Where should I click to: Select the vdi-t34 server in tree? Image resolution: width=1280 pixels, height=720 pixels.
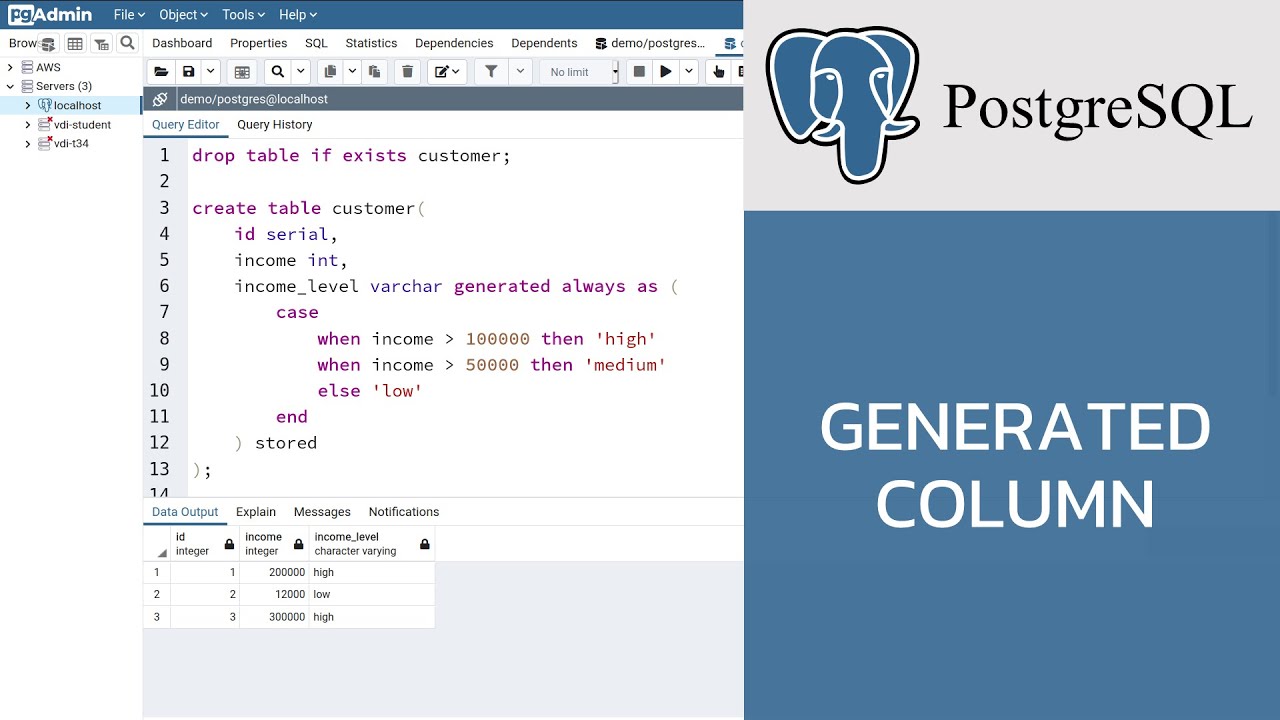click(x=71, y=144)
